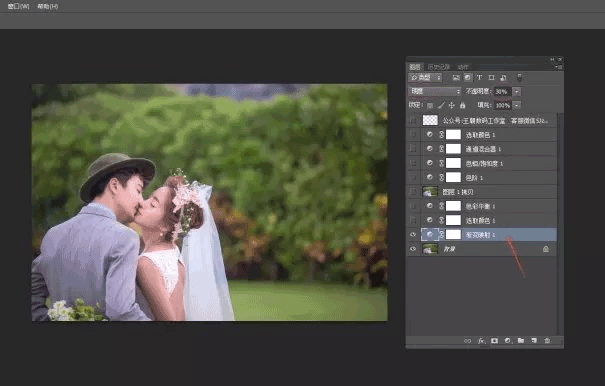This screenshot has height=386, width=605.
Task: Click mask thumbnail of 通道混合器 1 layer
Action: tap(453, 149)
